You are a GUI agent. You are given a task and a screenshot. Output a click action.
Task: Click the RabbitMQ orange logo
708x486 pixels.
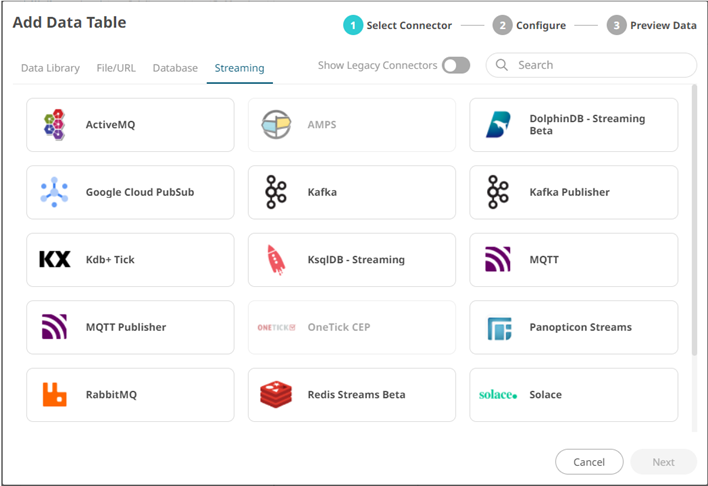click(x=54, y=395)
